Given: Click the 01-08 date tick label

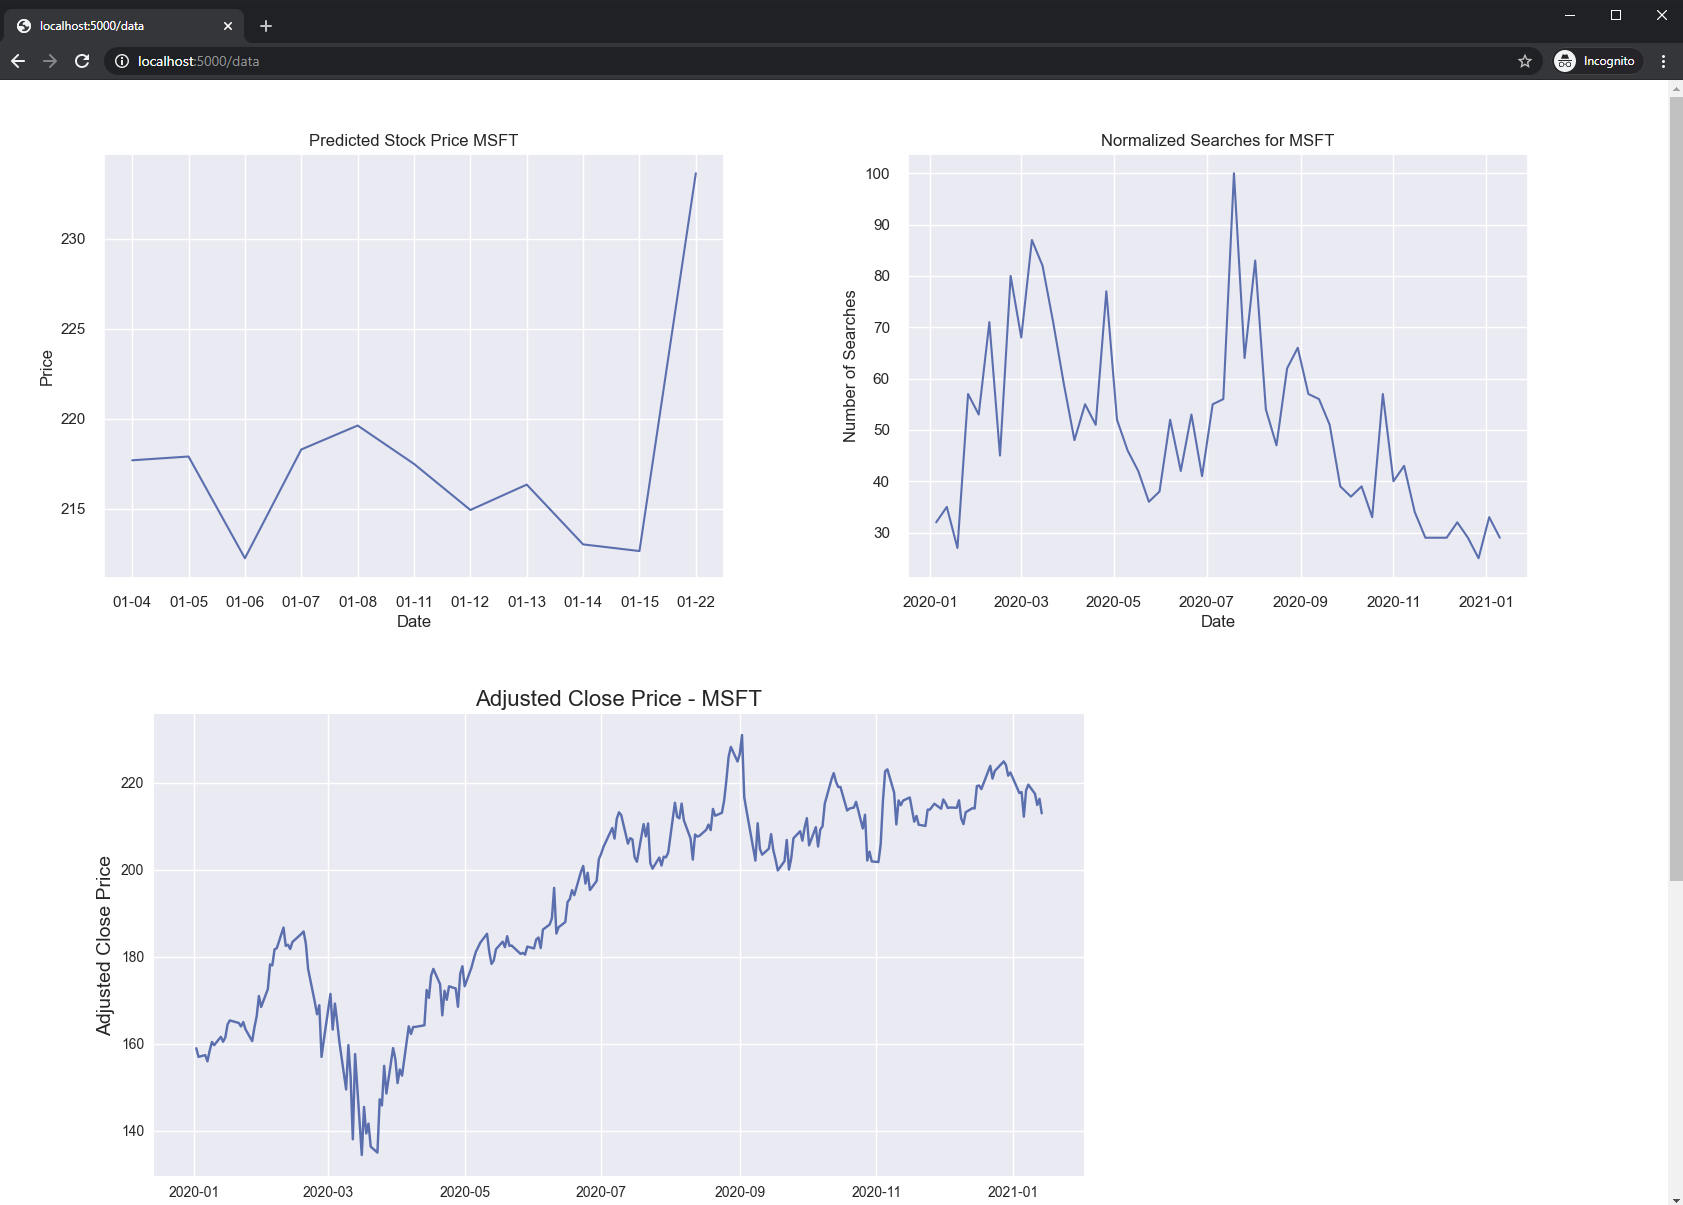Looking at the screenshot, I should pyautogui.click(x=358, y=601).
